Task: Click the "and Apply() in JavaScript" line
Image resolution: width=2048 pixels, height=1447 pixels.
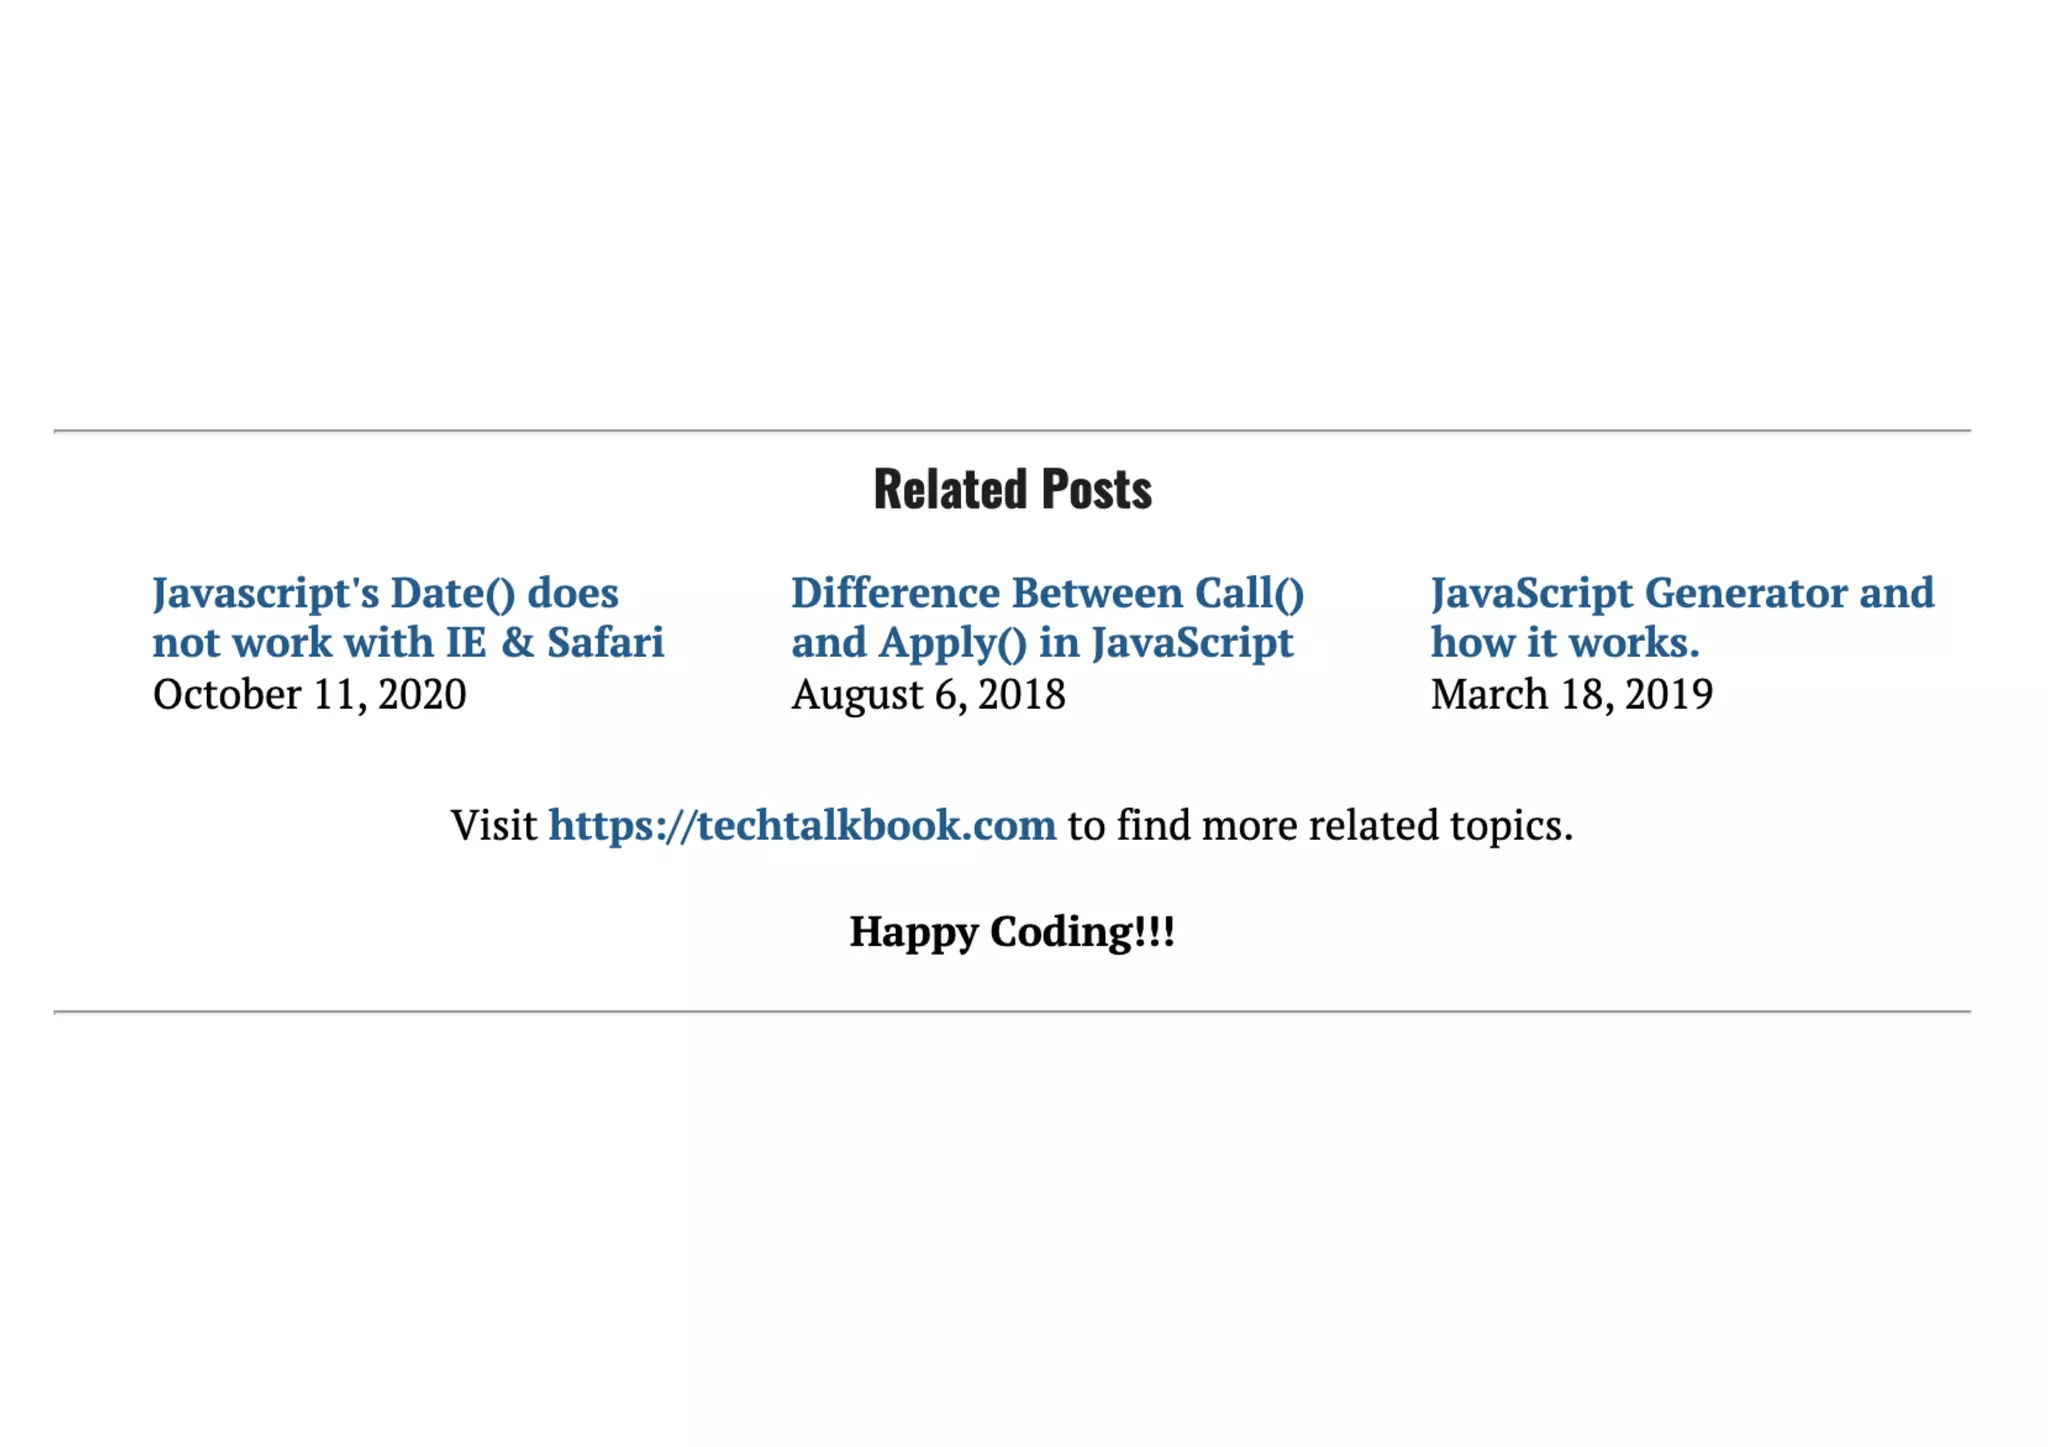Action: 1042,643
